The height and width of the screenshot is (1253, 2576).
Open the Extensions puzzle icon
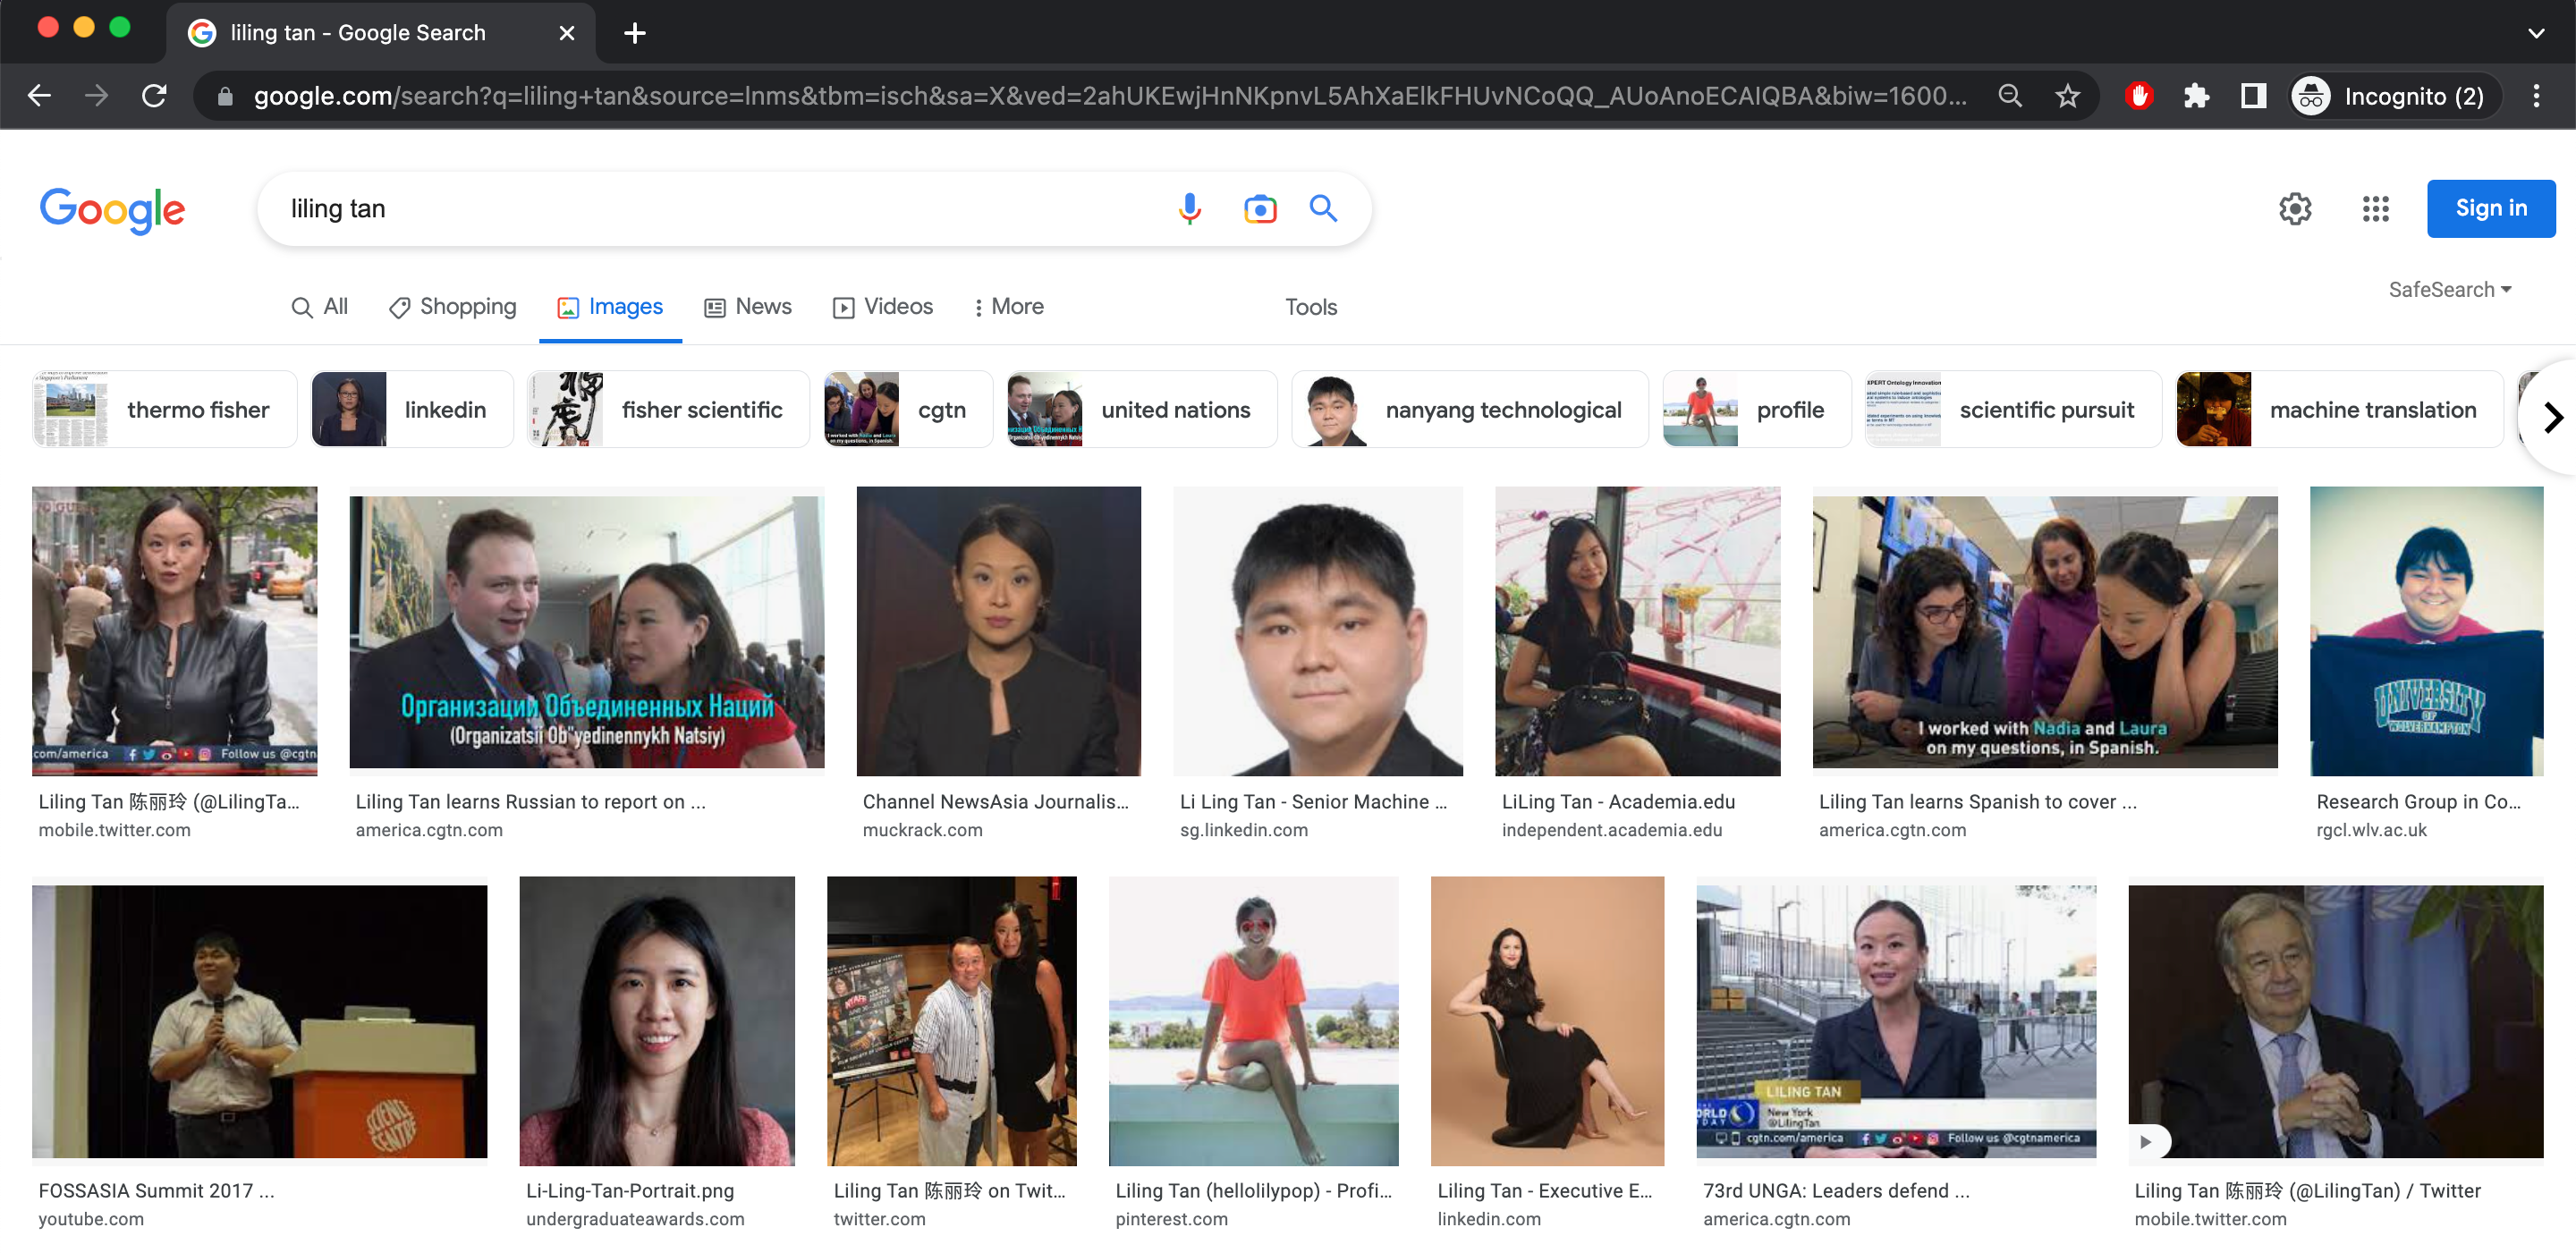pos(2195,96)
